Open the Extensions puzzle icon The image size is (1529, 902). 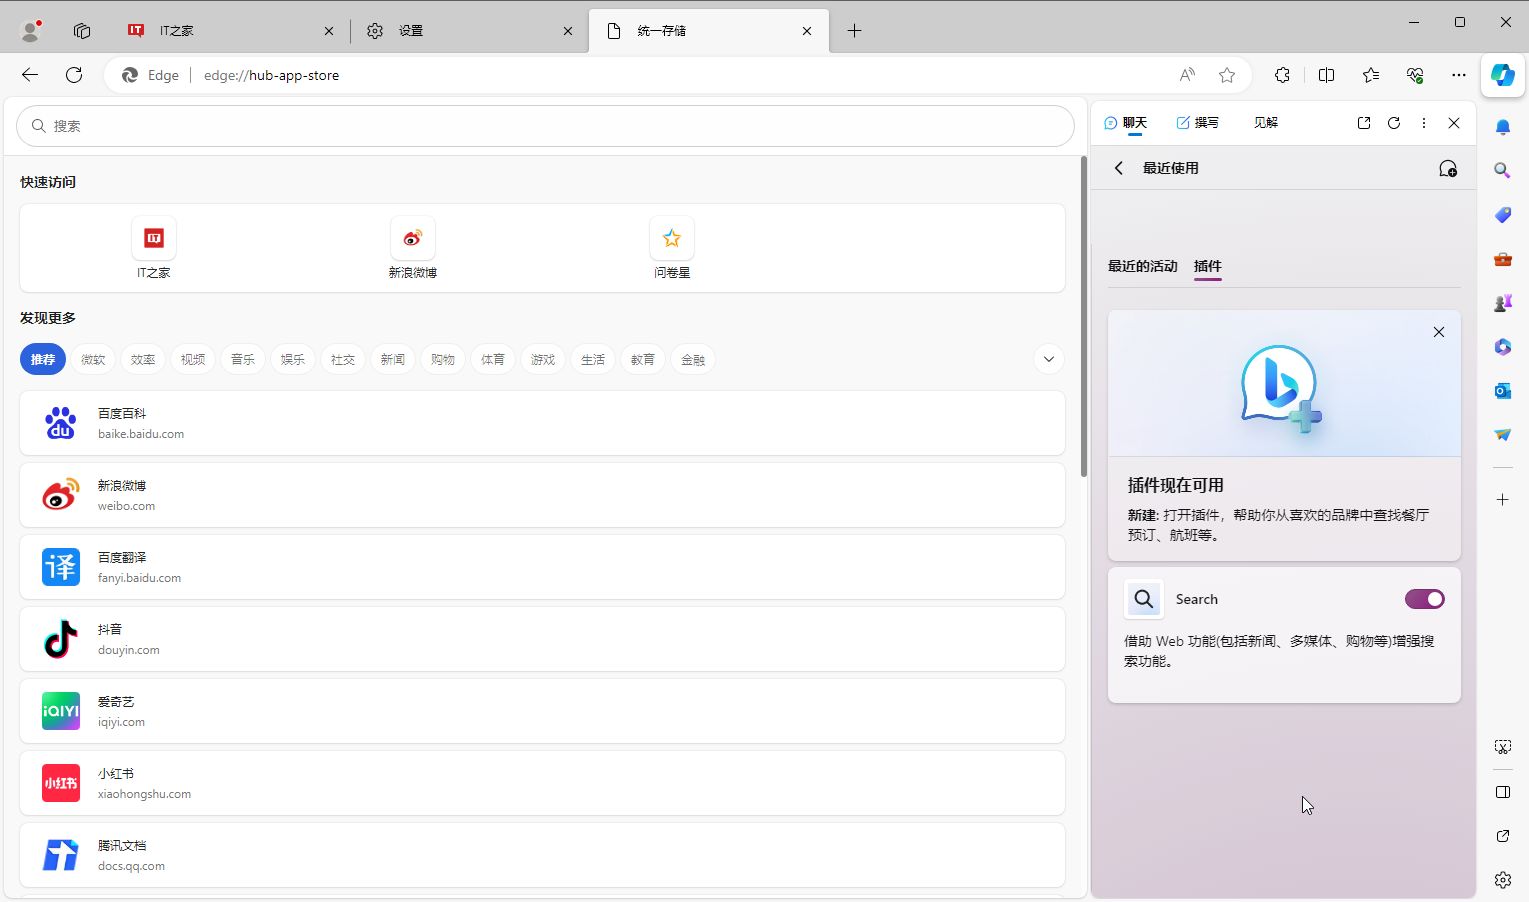(x=1282, y=75)
